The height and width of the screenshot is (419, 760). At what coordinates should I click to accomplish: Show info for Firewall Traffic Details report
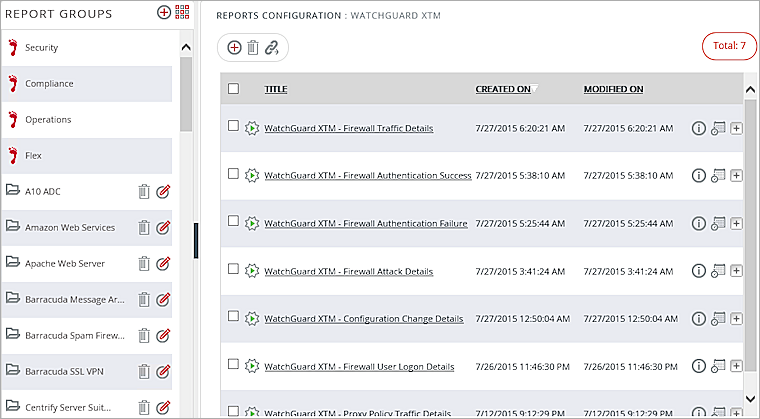[x=699, y=128]
